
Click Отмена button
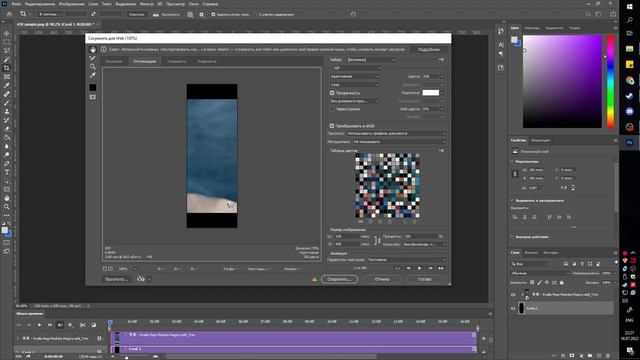pyautogui.click(x=382, y=279)
